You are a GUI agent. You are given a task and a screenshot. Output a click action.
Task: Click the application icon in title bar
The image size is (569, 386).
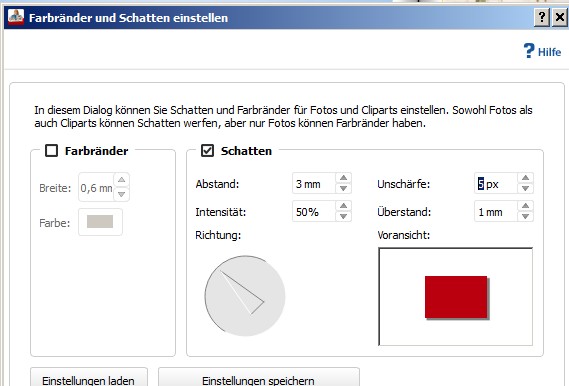coord(16,17)
